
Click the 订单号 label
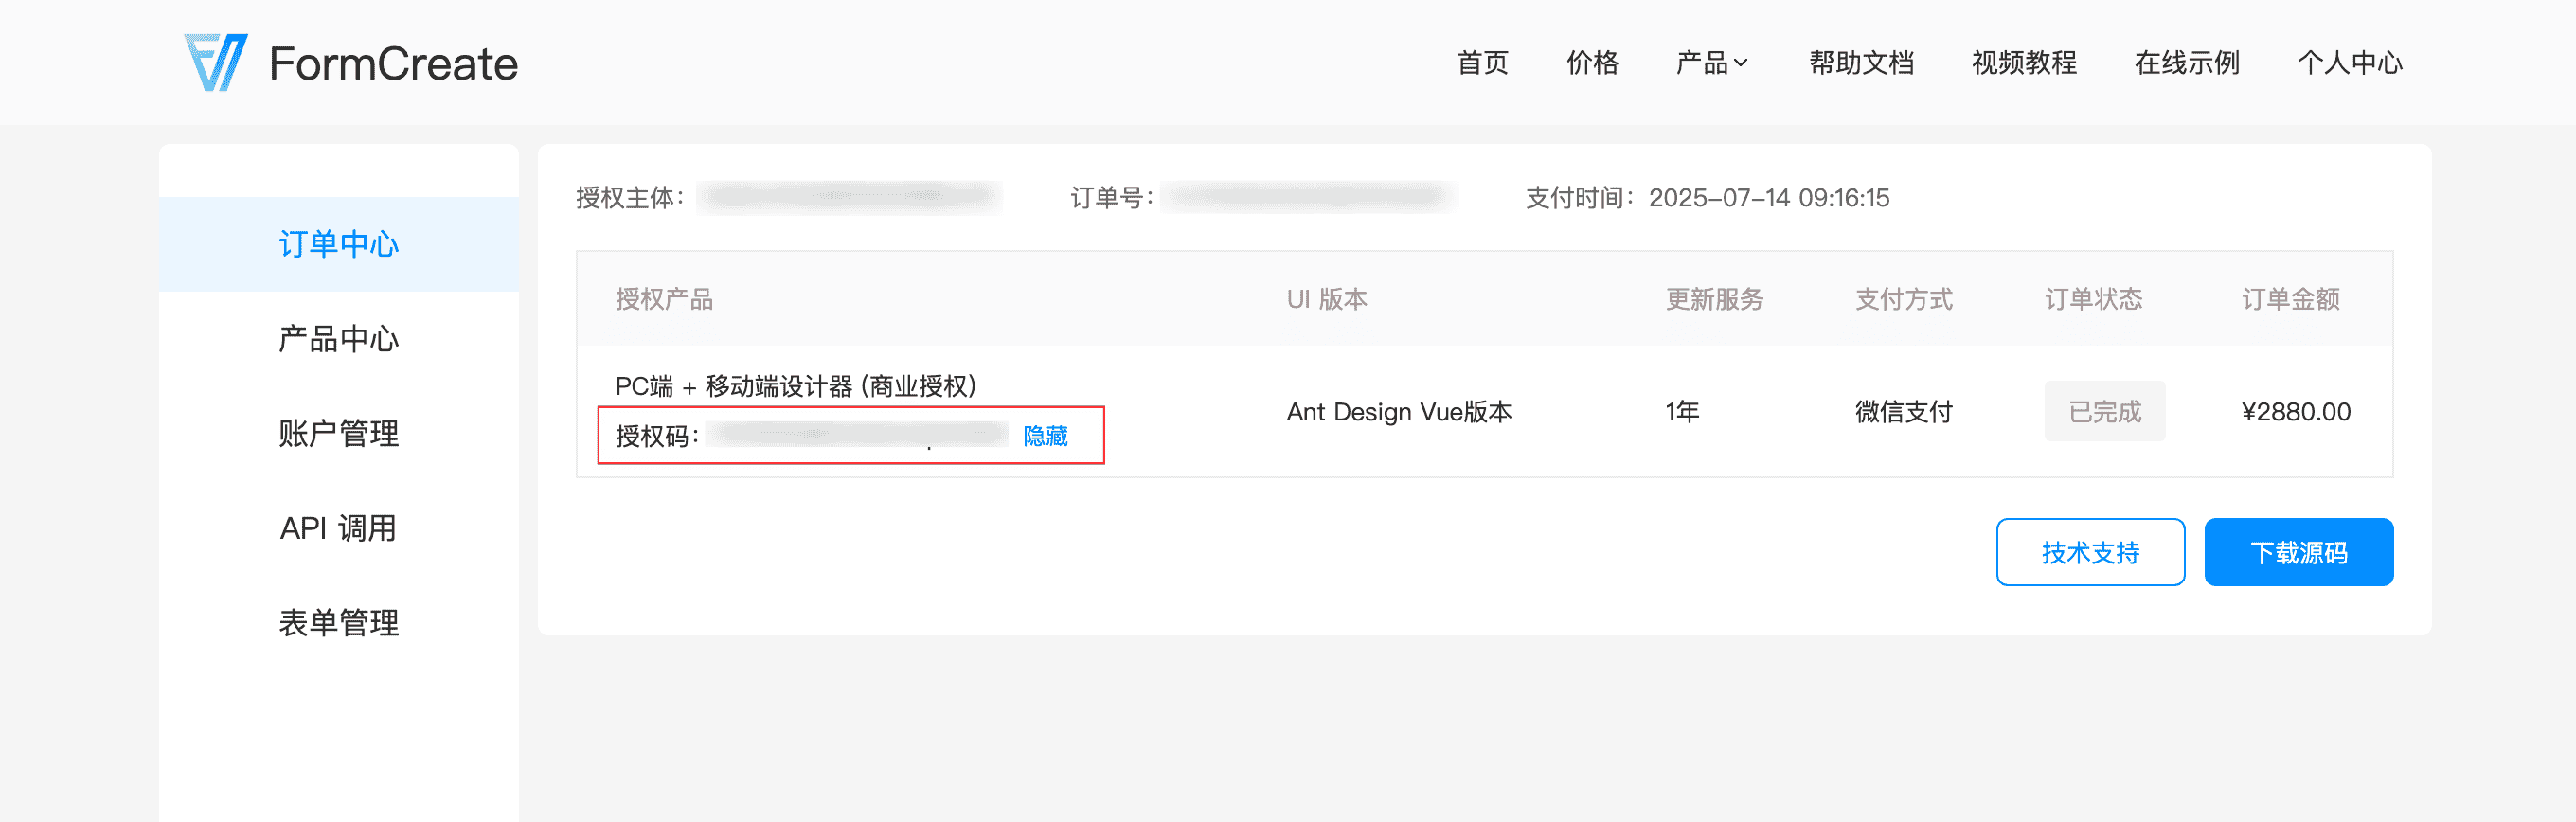[x=1112, y=198]
